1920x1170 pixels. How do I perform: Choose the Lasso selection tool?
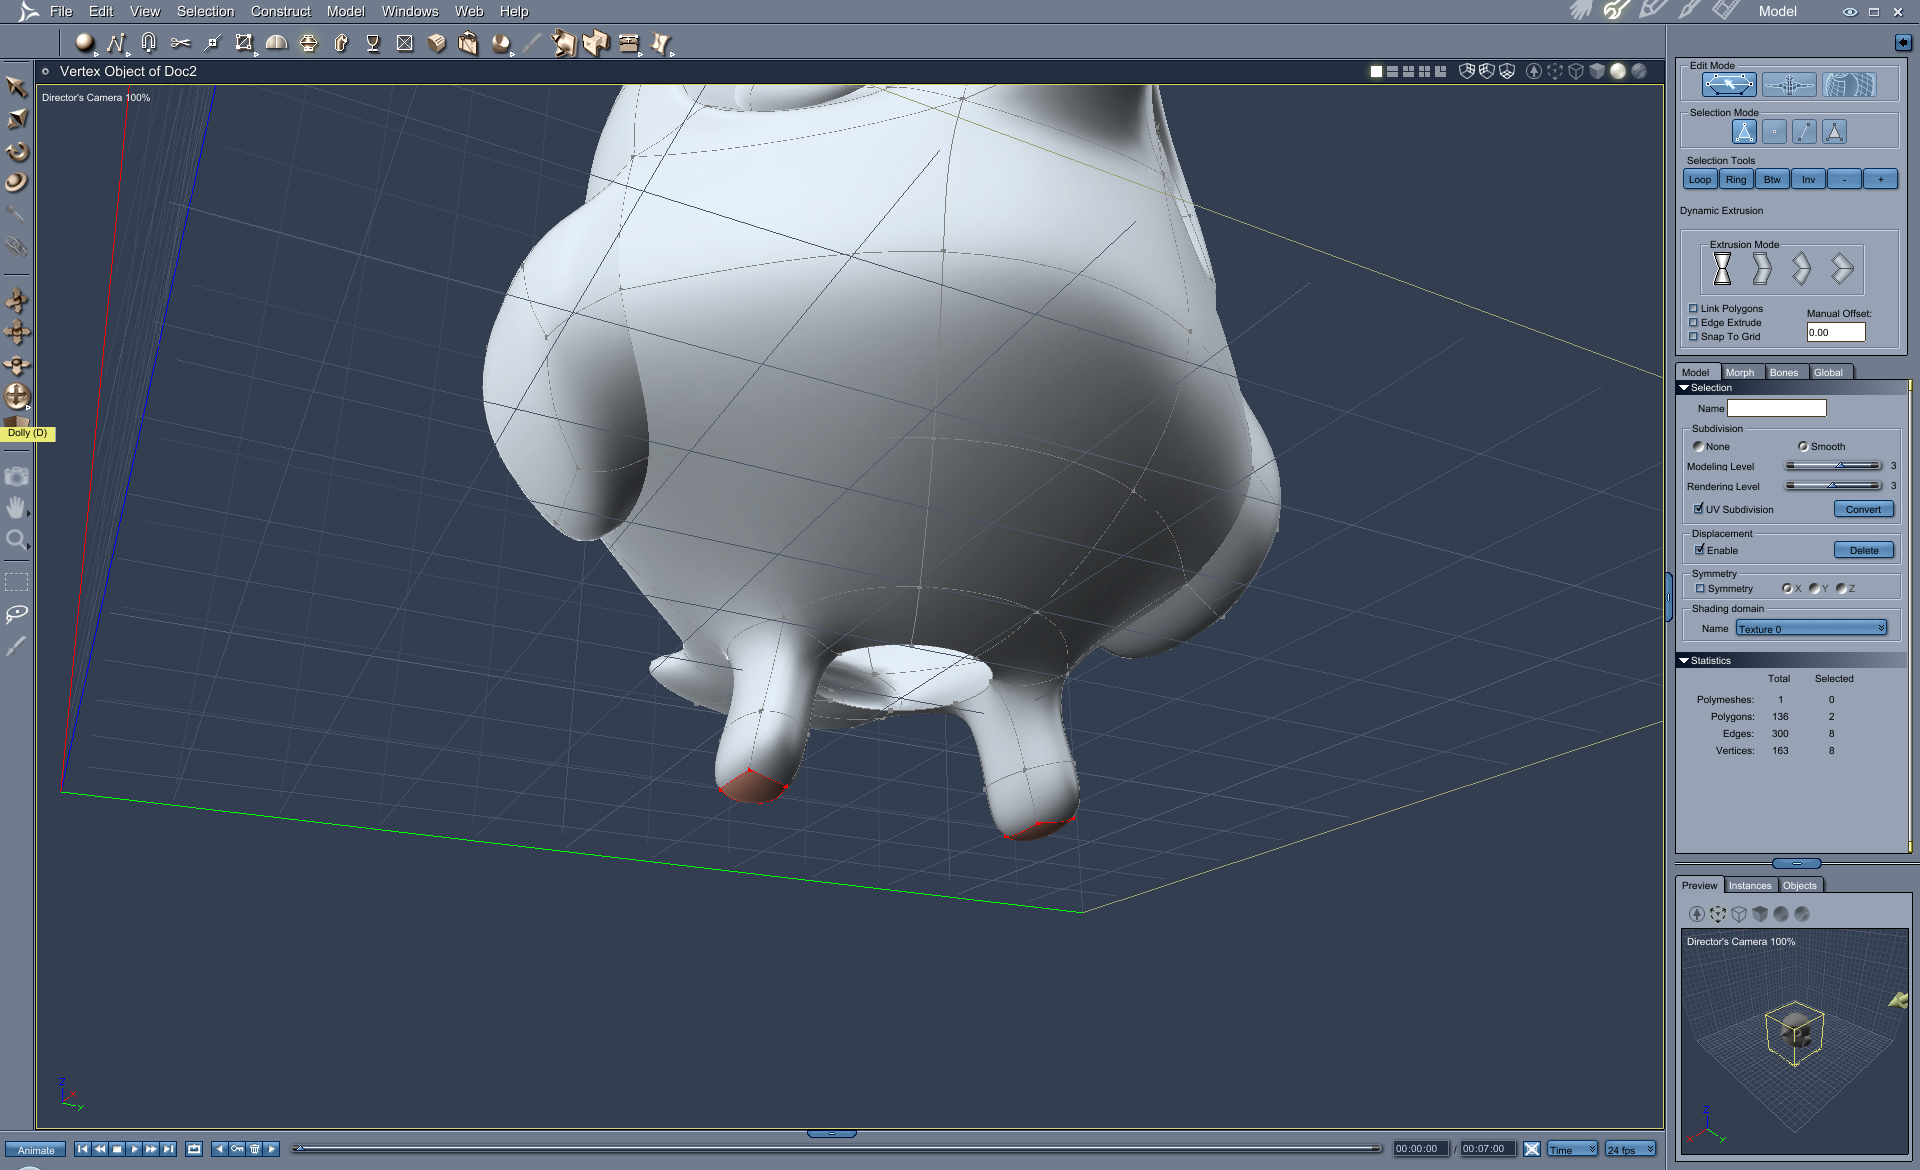(17, 613)
